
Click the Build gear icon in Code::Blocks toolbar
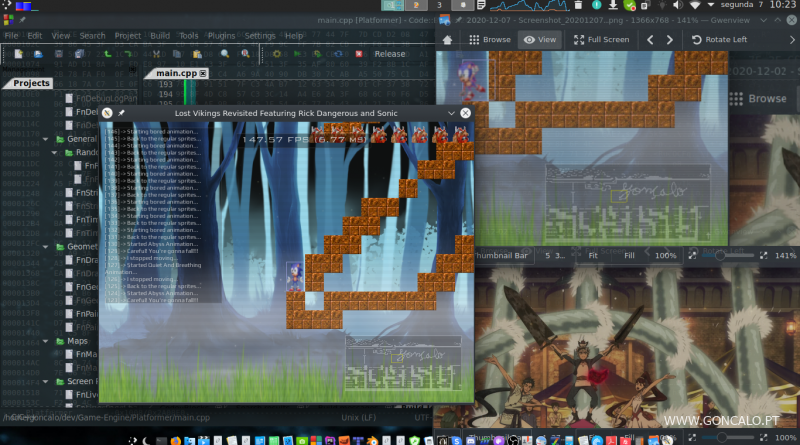tap(277, 54)
